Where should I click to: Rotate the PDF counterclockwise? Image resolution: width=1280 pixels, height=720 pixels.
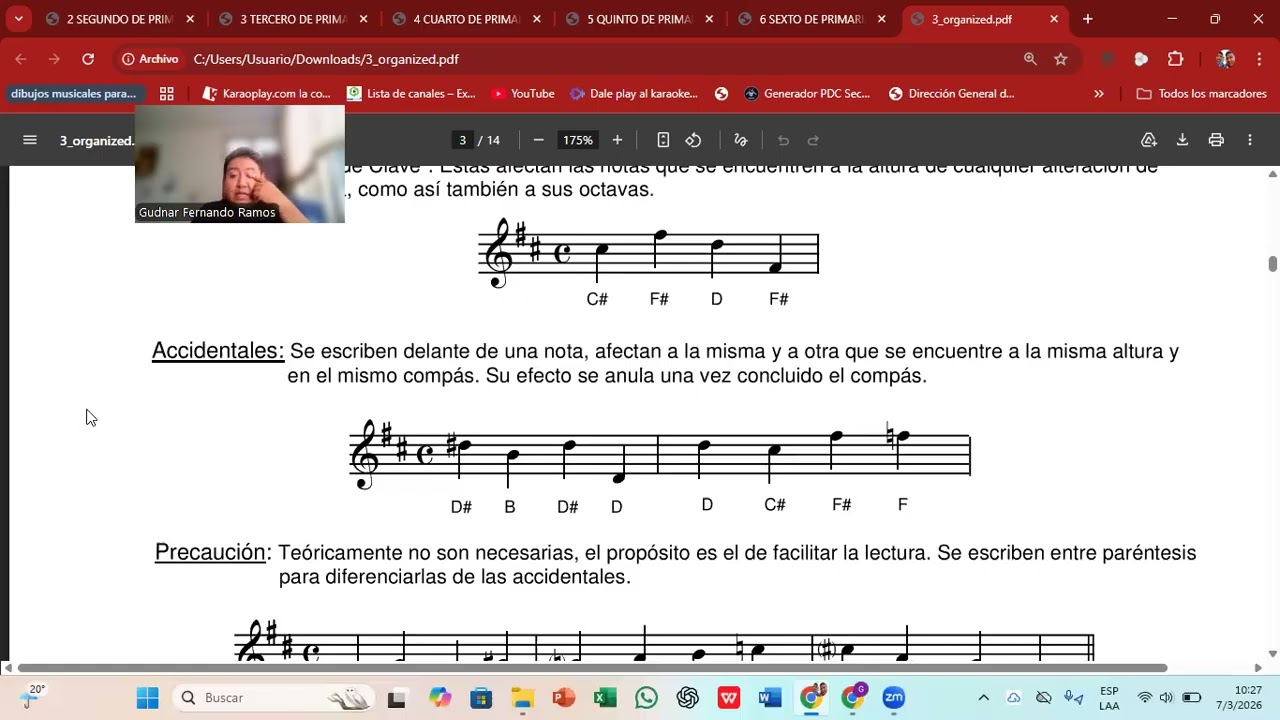tap(693, 140)
